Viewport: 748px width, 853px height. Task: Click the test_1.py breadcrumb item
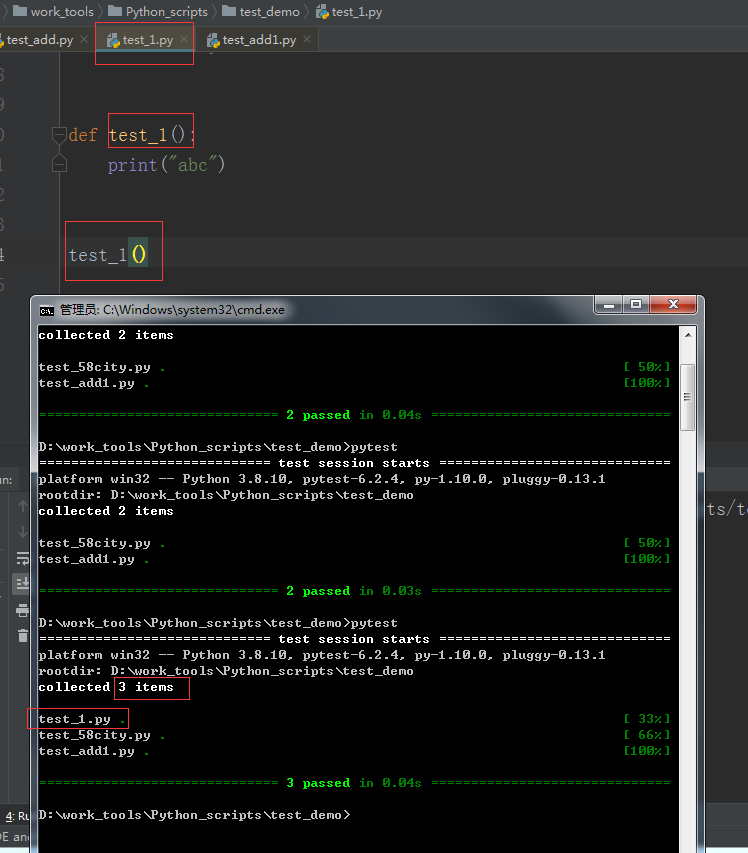[349, 11]
